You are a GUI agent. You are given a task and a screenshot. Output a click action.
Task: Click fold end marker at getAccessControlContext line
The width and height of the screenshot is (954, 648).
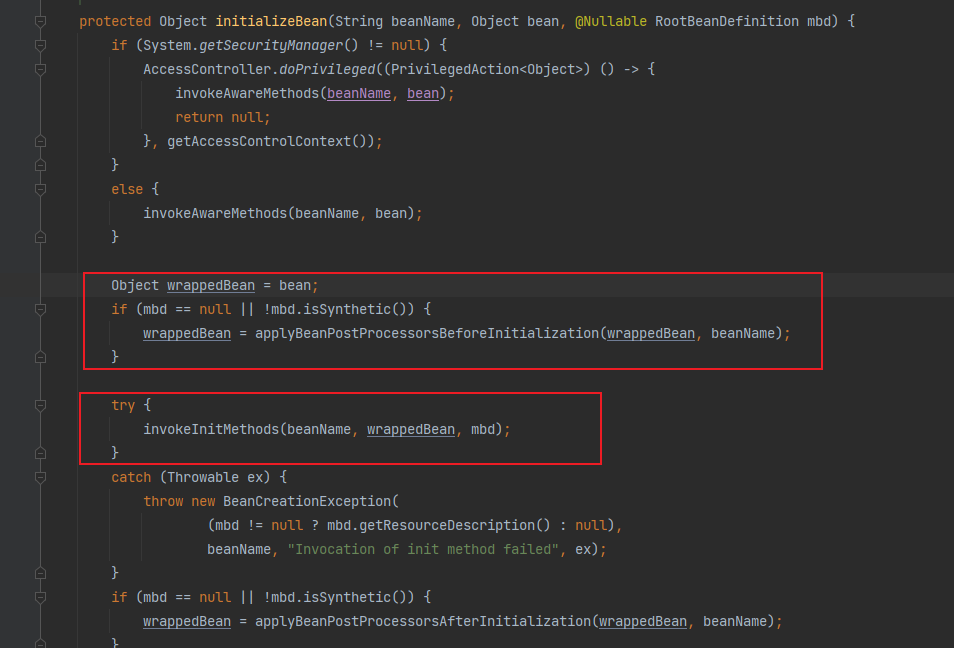pos(41,141)
